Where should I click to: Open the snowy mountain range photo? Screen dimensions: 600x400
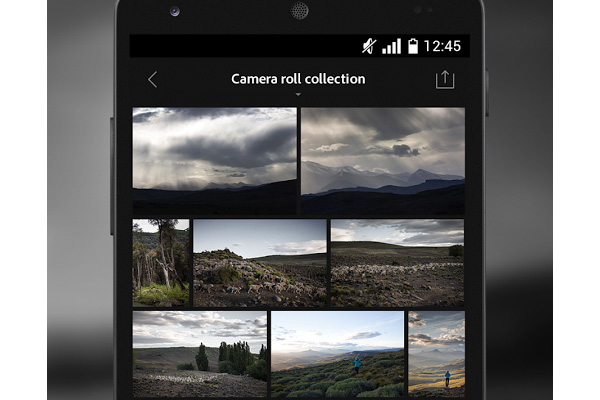[x=383, y=161]
